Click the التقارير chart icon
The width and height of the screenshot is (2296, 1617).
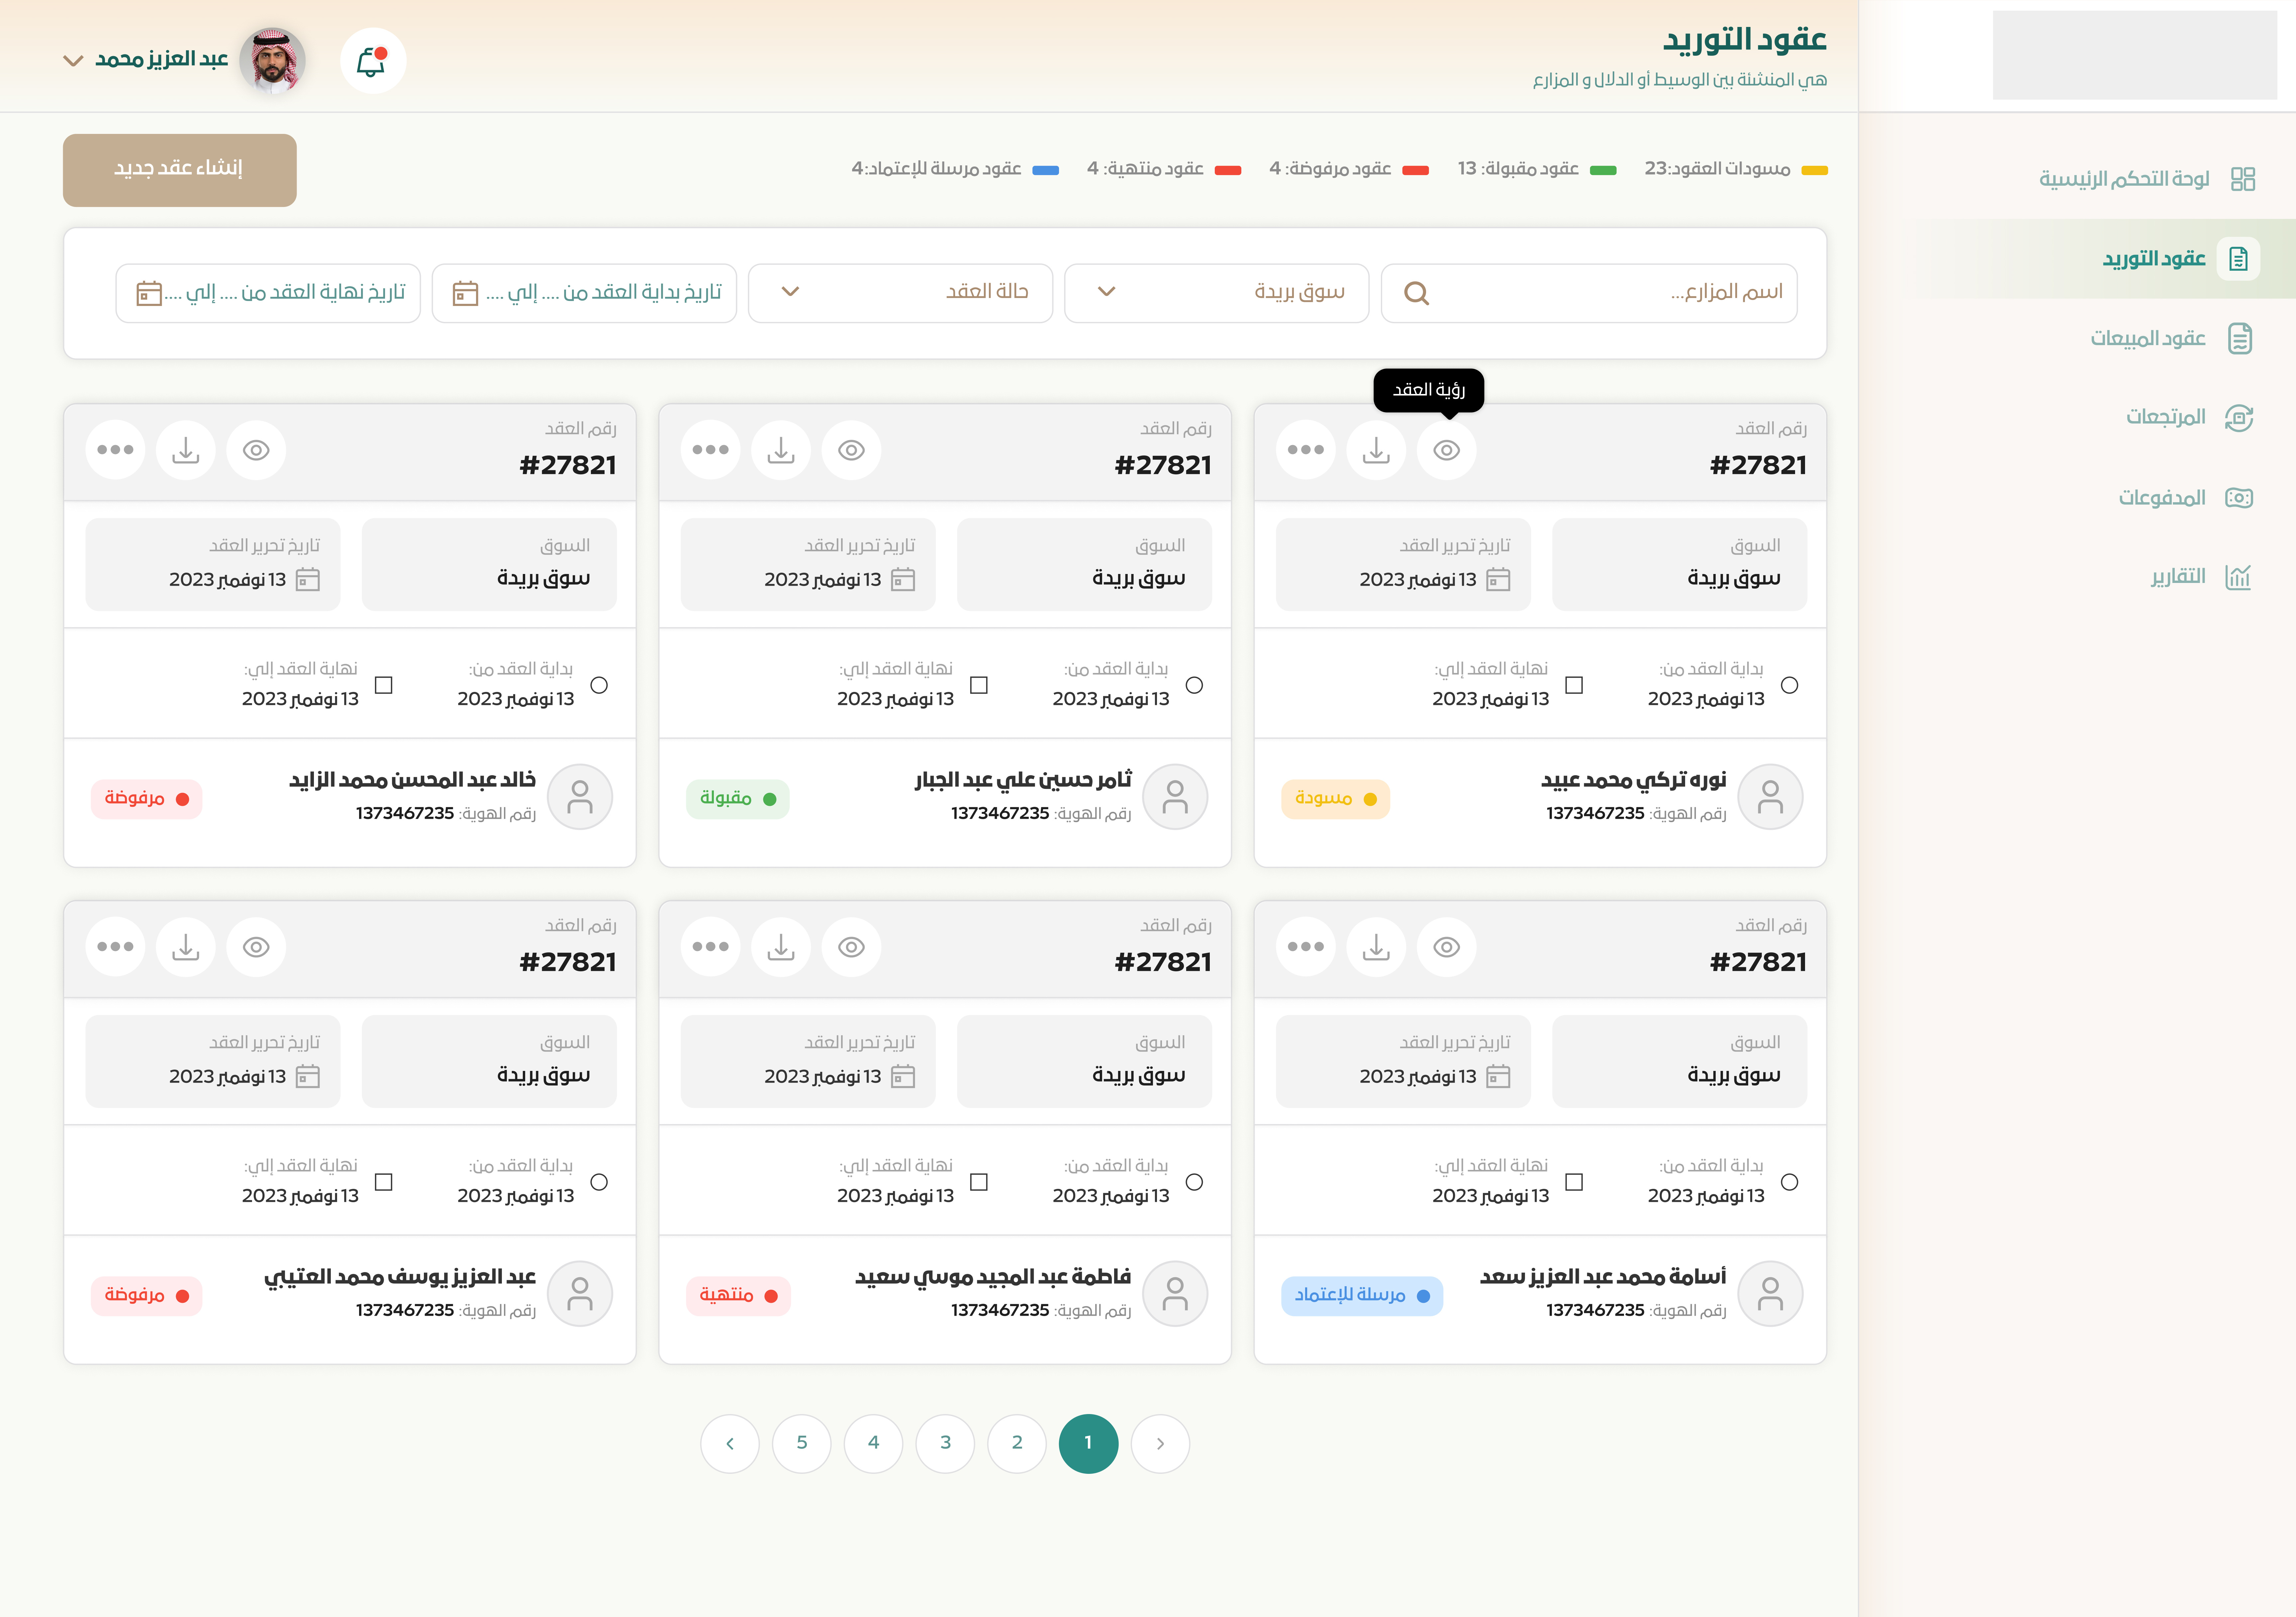click(2238, 577)
